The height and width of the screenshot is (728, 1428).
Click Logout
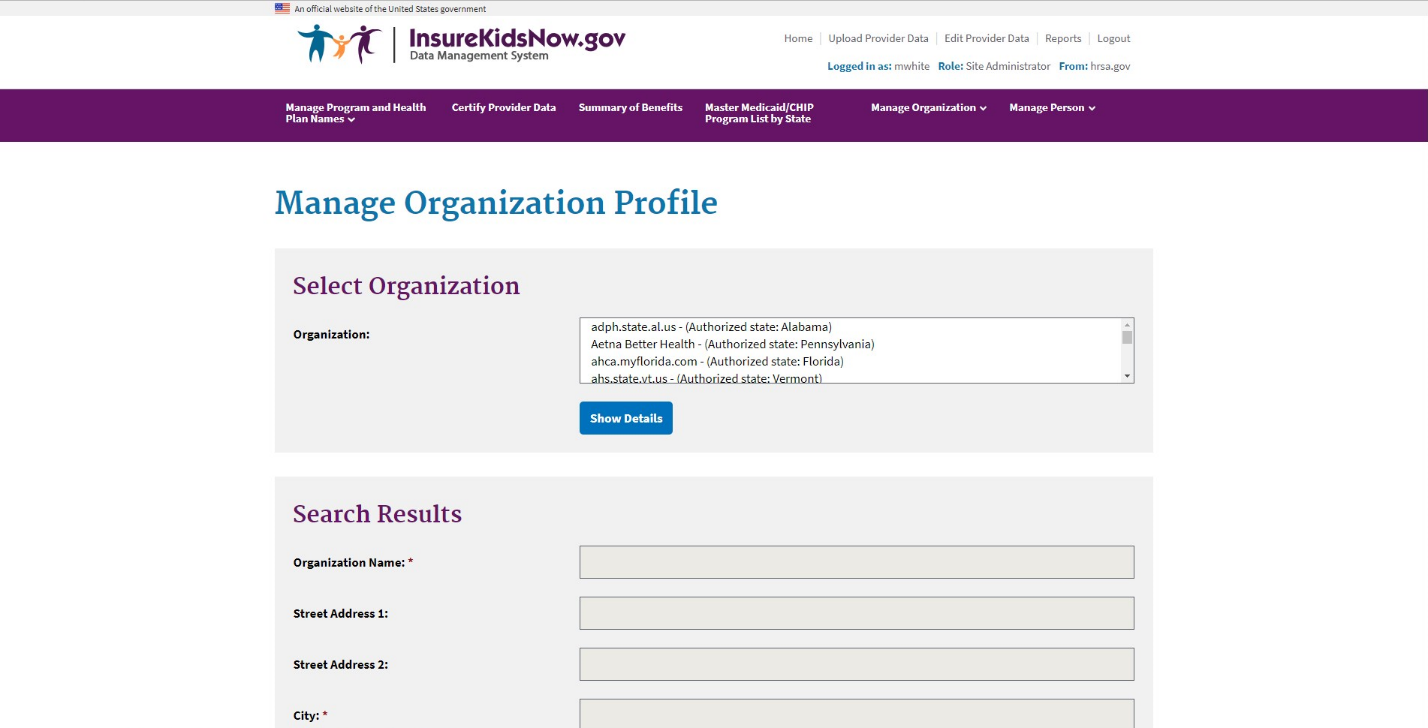(x=1113, y=38)
